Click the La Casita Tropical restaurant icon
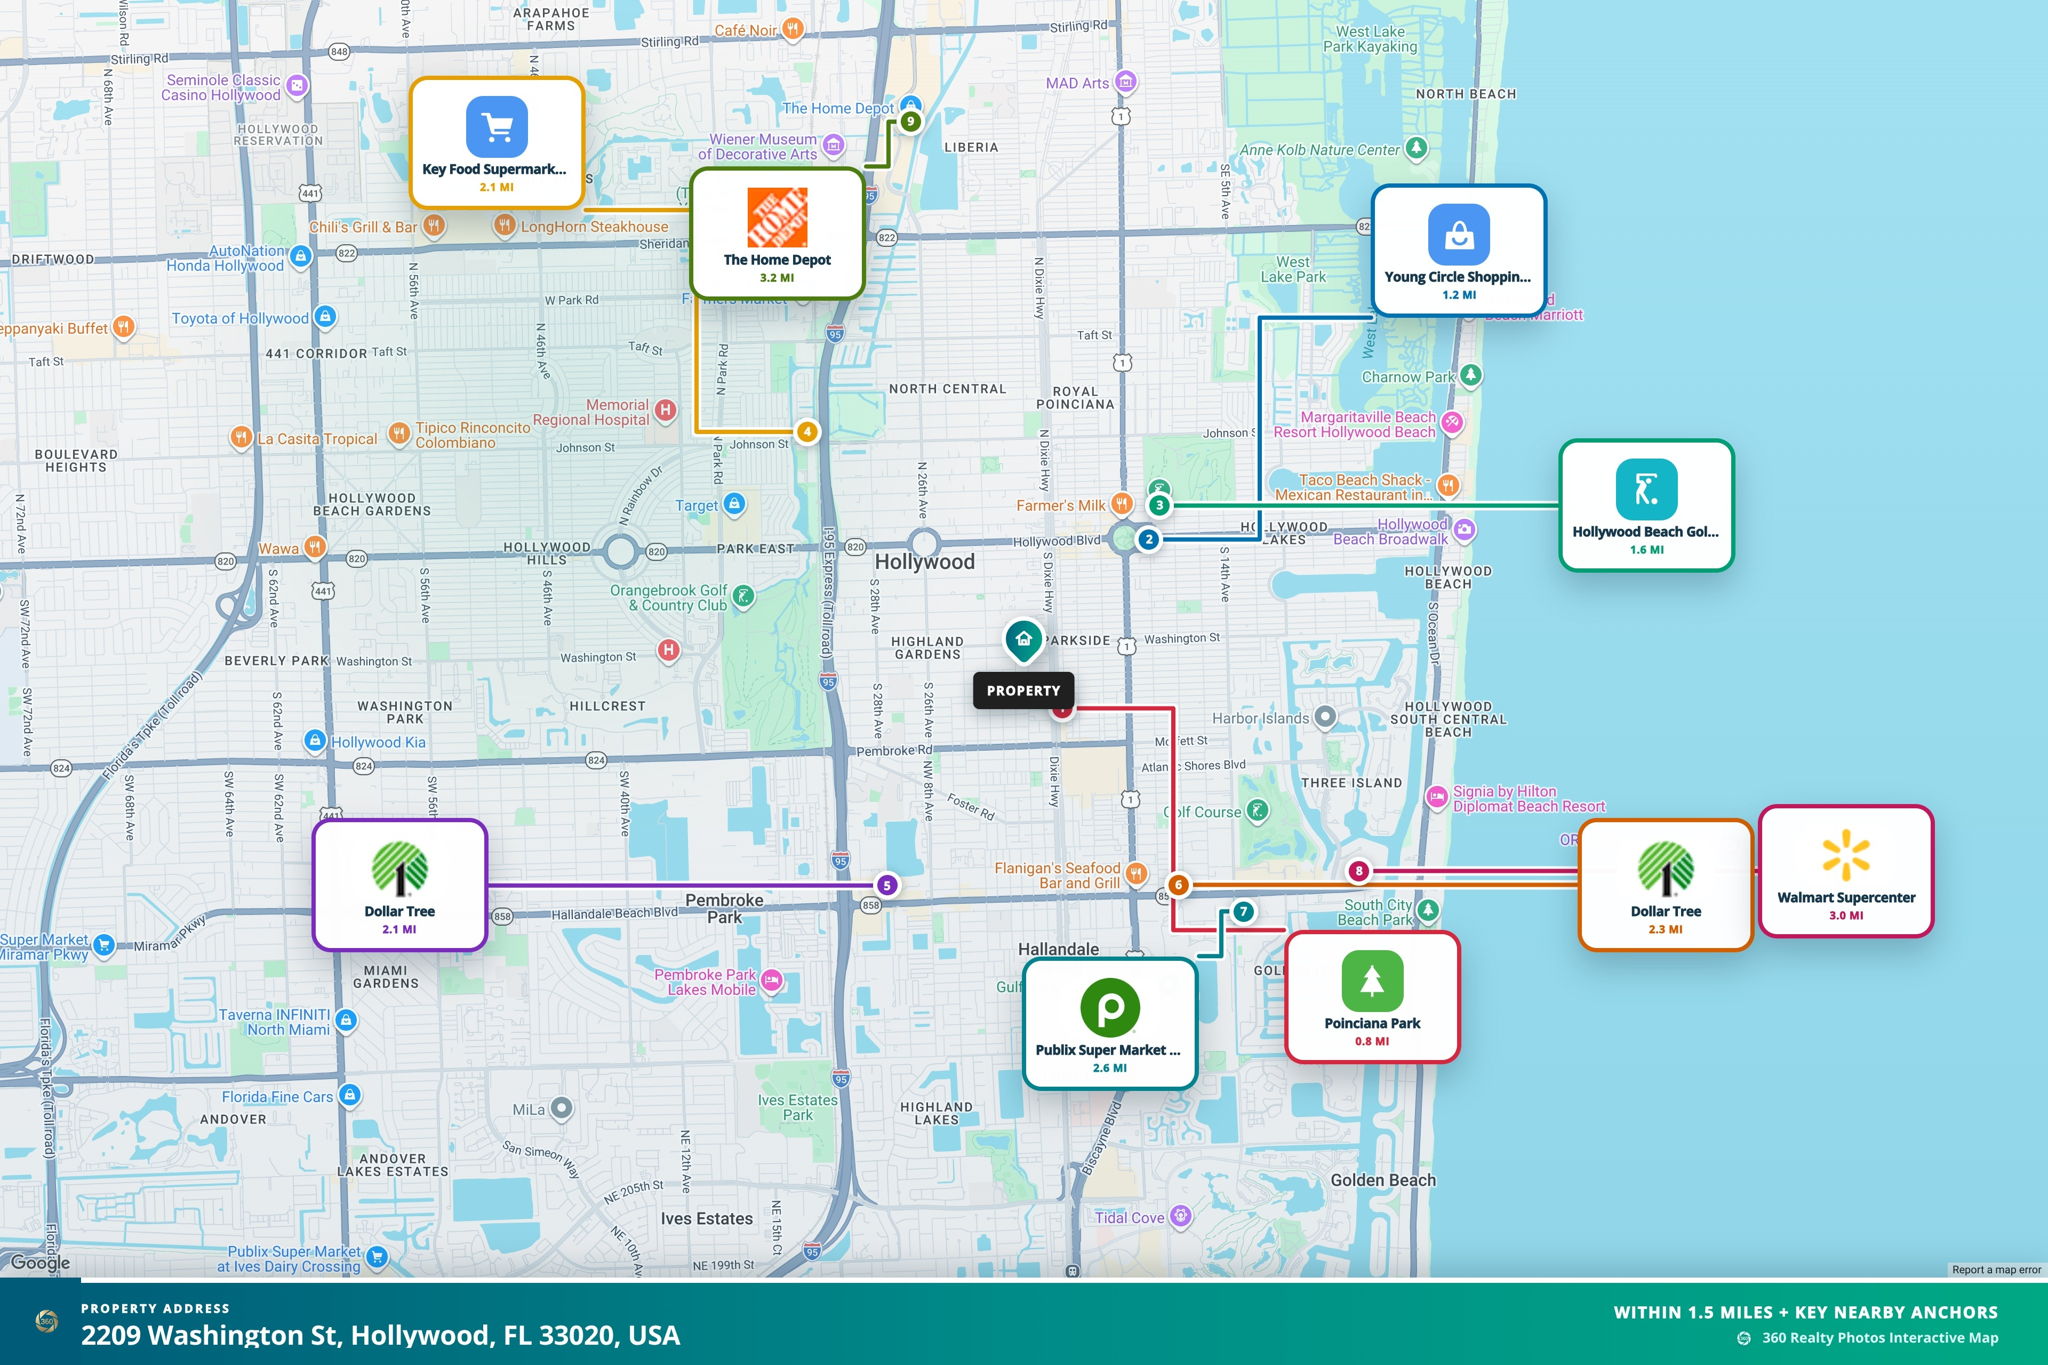 click(x=240, y=438)
